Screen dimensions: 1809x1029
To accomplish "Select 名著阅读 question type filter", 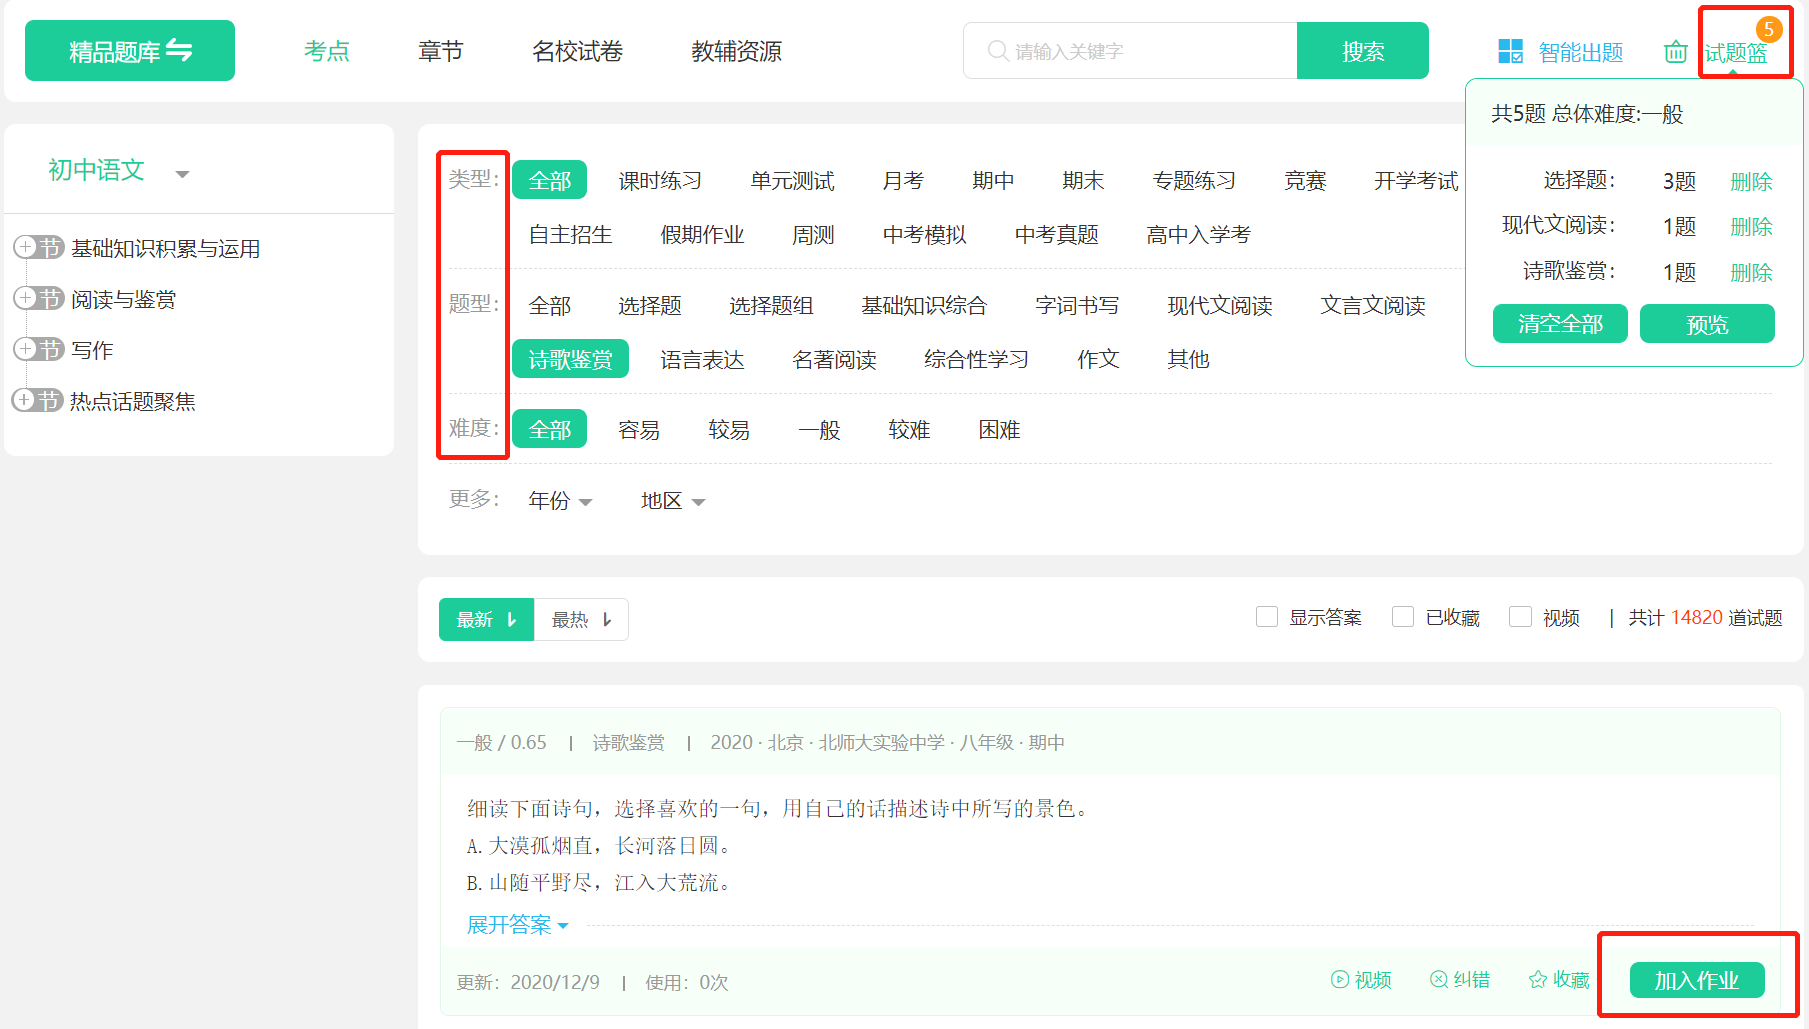I will click(834, 360).
